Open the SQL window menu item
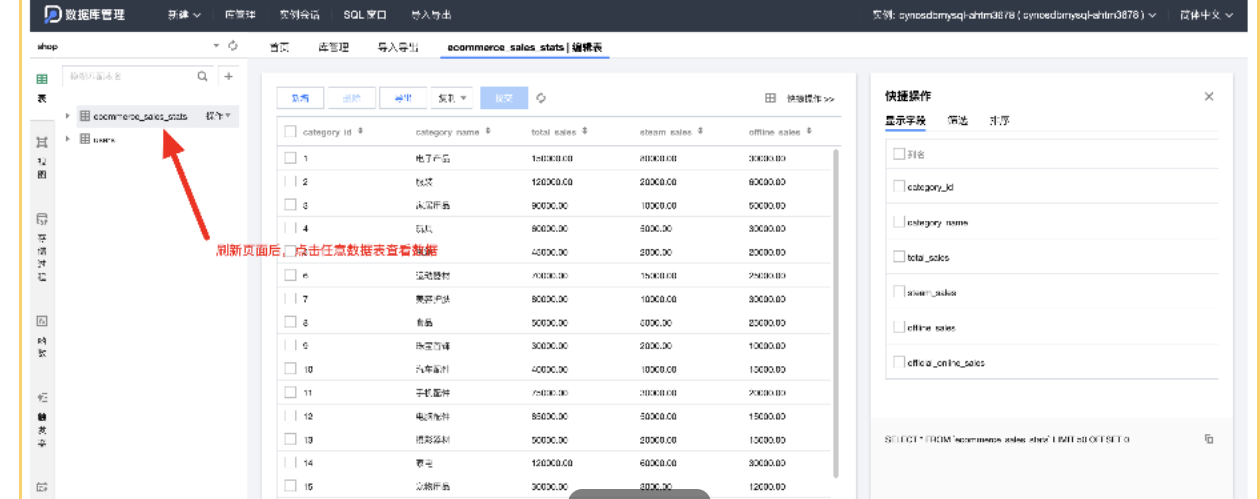This screenshot has width=1260, height=499. 365,15
